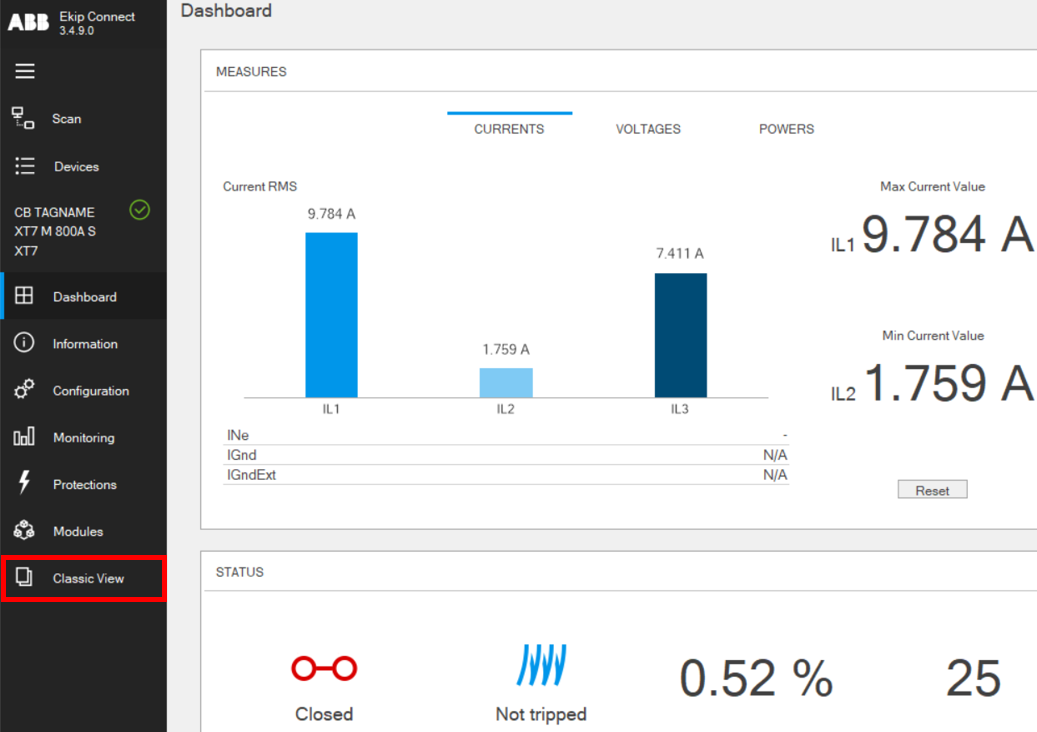This screenshot has height=732, width=1037.
Task: Click the Information circle icon
Action: point(24,343)
